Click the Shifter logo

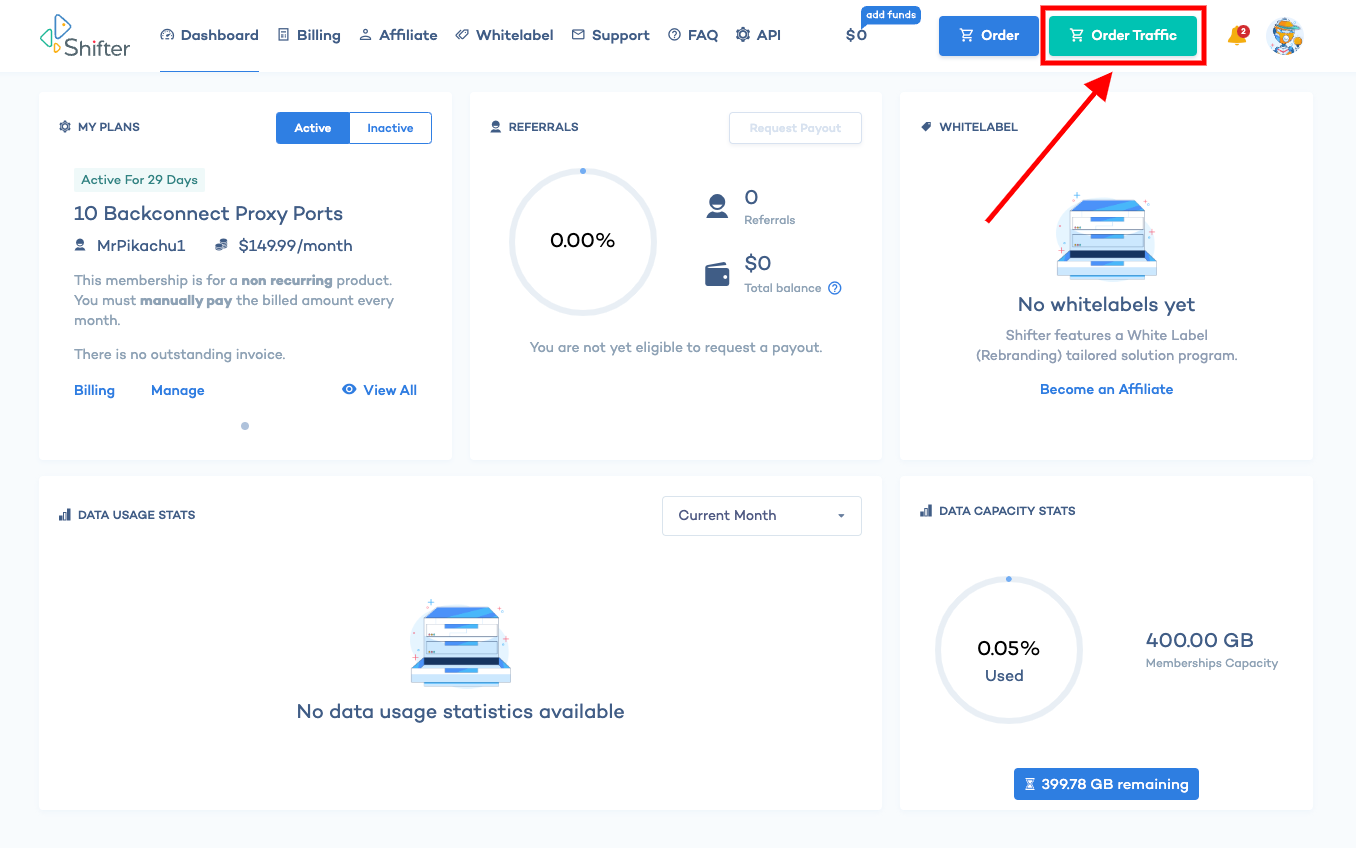(85, 35)
